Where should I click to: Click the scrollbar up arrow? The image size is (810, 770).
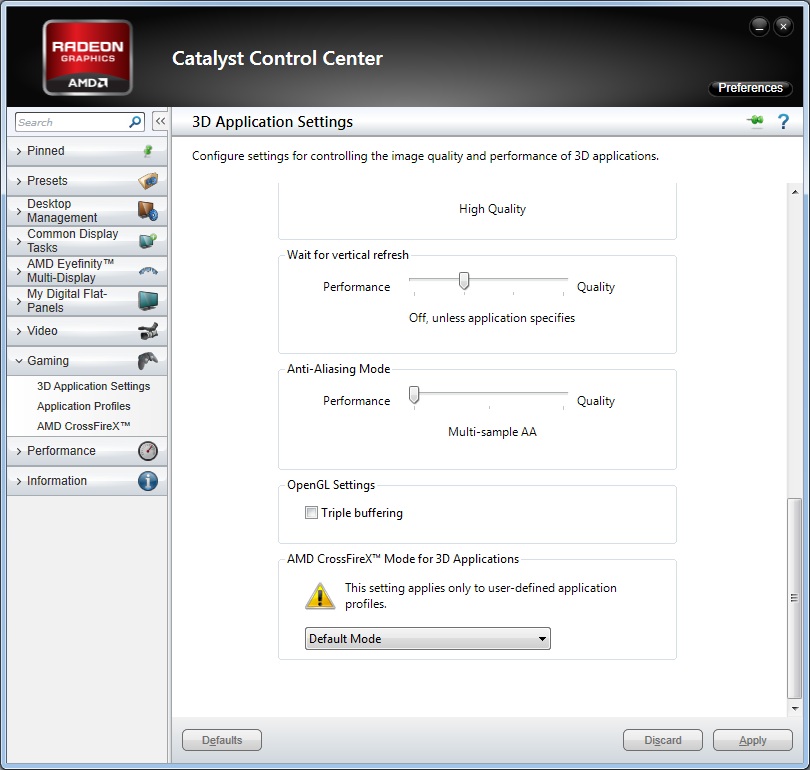tap(795, 192)
